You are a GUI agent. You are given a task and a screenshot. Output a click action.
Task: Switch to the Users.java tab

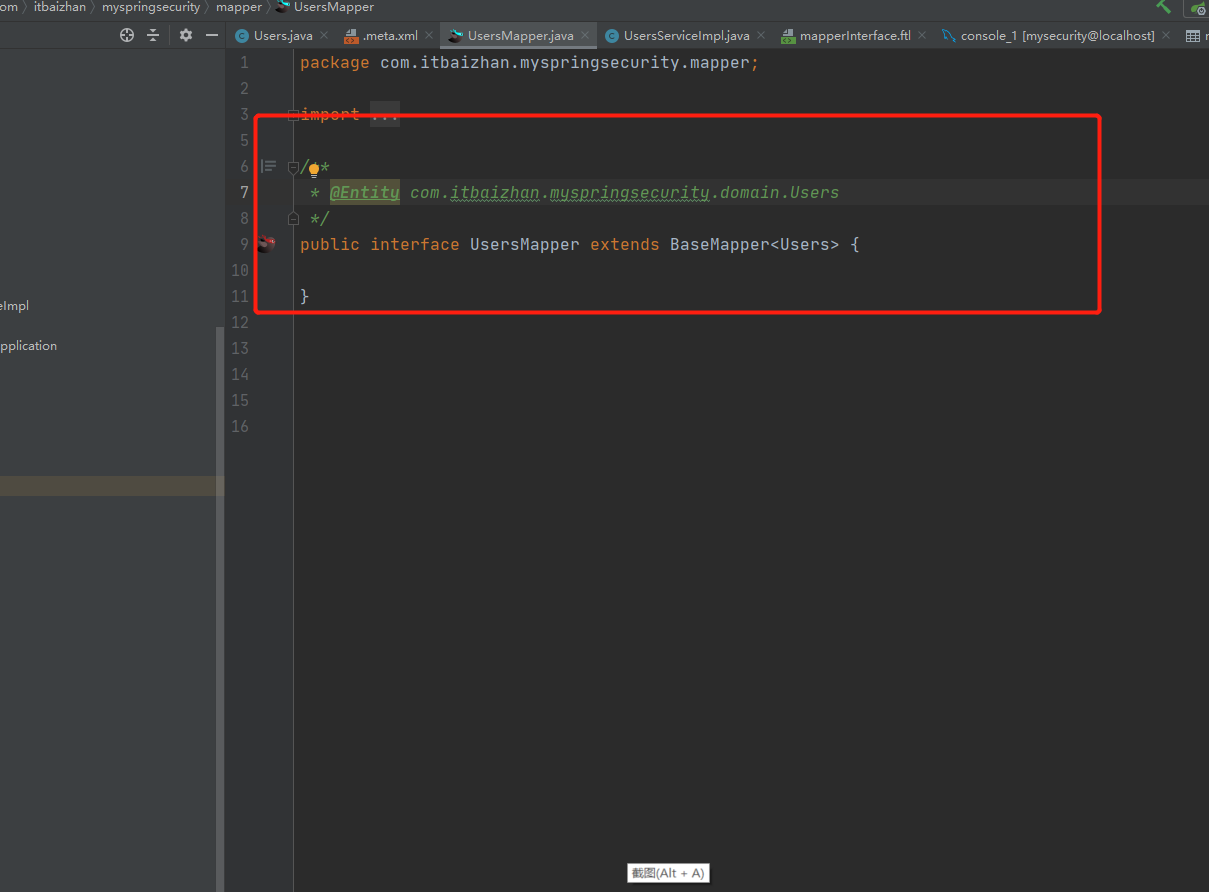(x=283, y=36)
